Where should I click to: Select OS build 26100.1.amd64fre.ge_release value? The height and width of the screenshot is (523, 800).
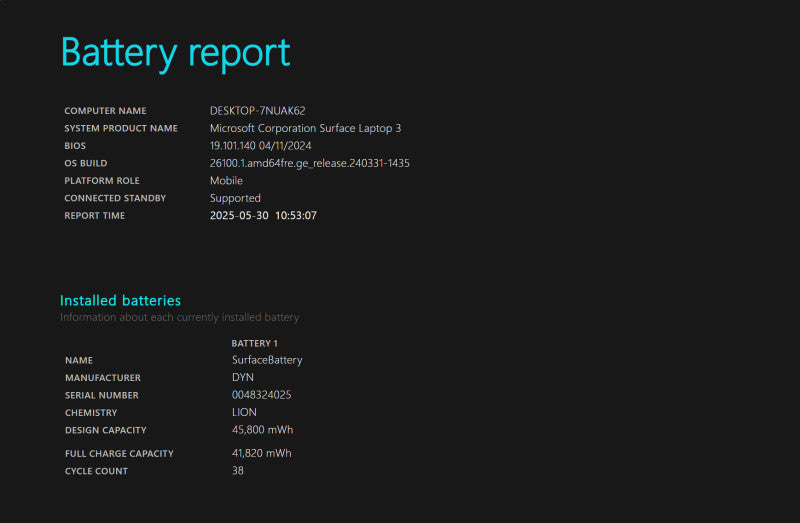pos(310,163)
